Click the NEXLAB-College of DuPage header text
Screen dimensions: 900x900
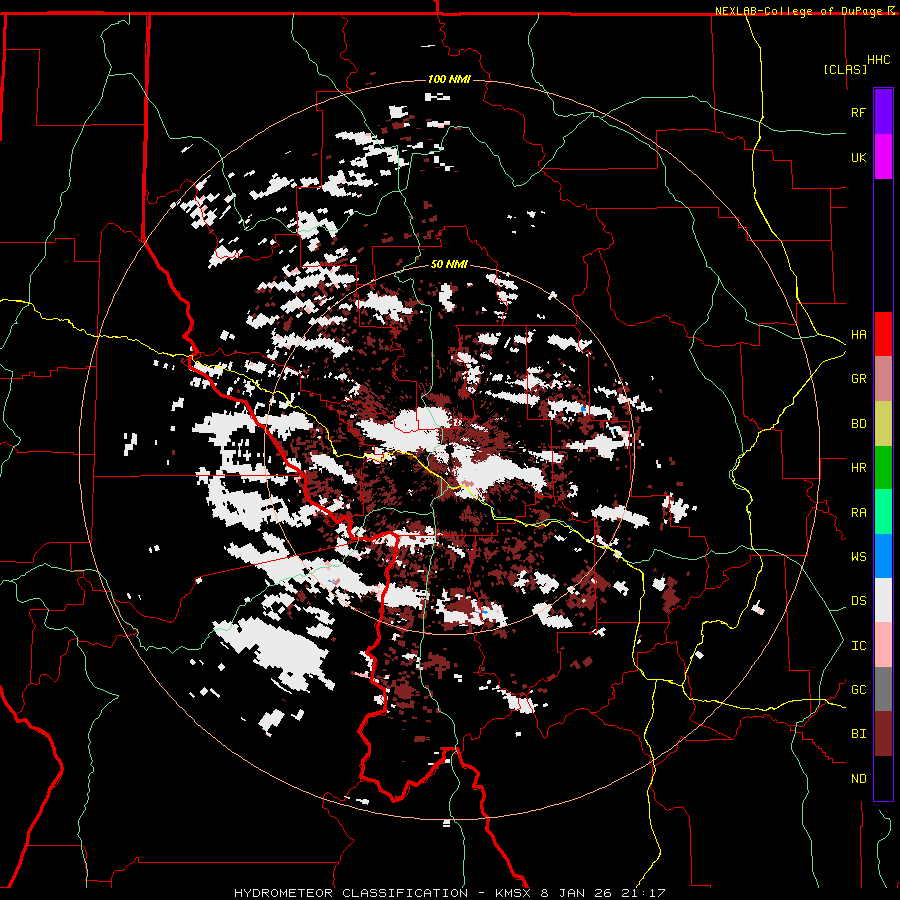click(x=800, y=11)
